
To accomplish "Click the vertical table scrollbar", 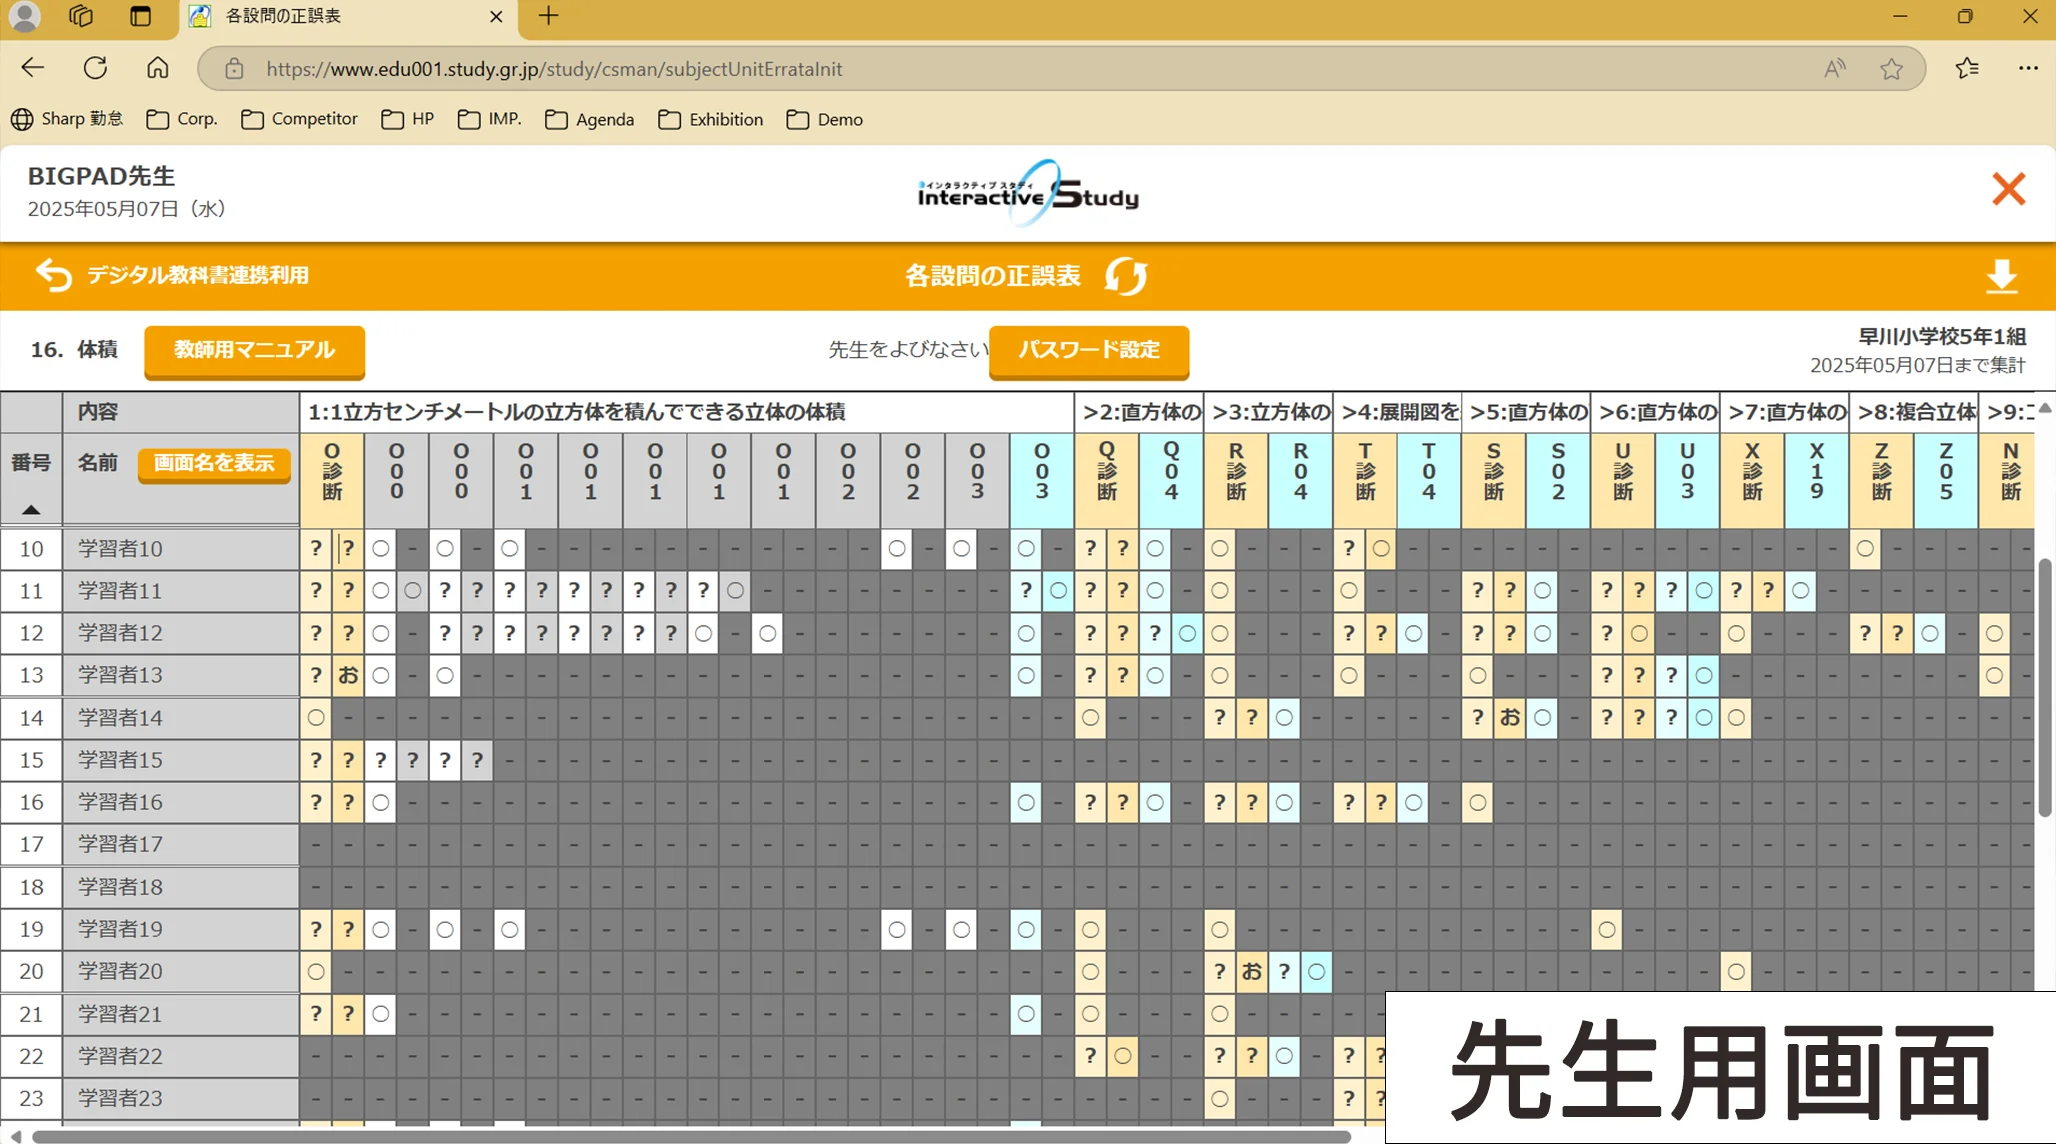I will point(2044,690).
